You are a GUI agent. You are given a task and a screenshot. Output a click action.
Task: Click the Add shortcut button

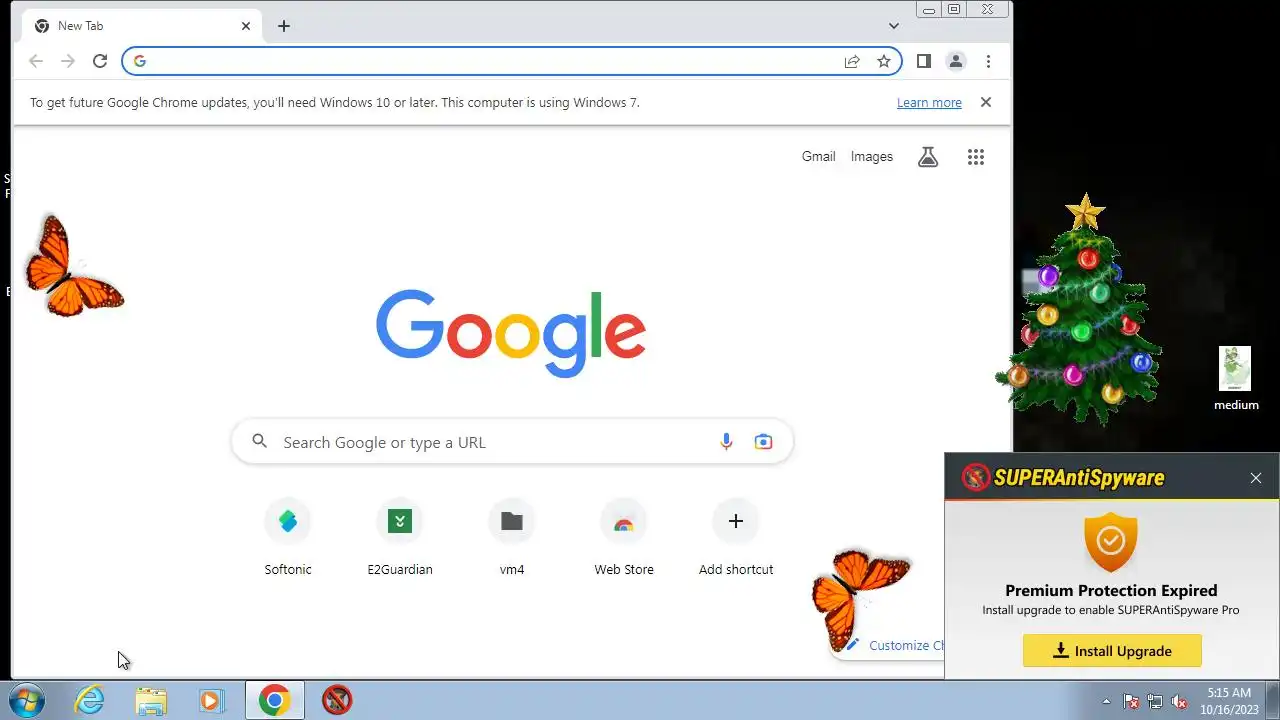click(736, 538)
